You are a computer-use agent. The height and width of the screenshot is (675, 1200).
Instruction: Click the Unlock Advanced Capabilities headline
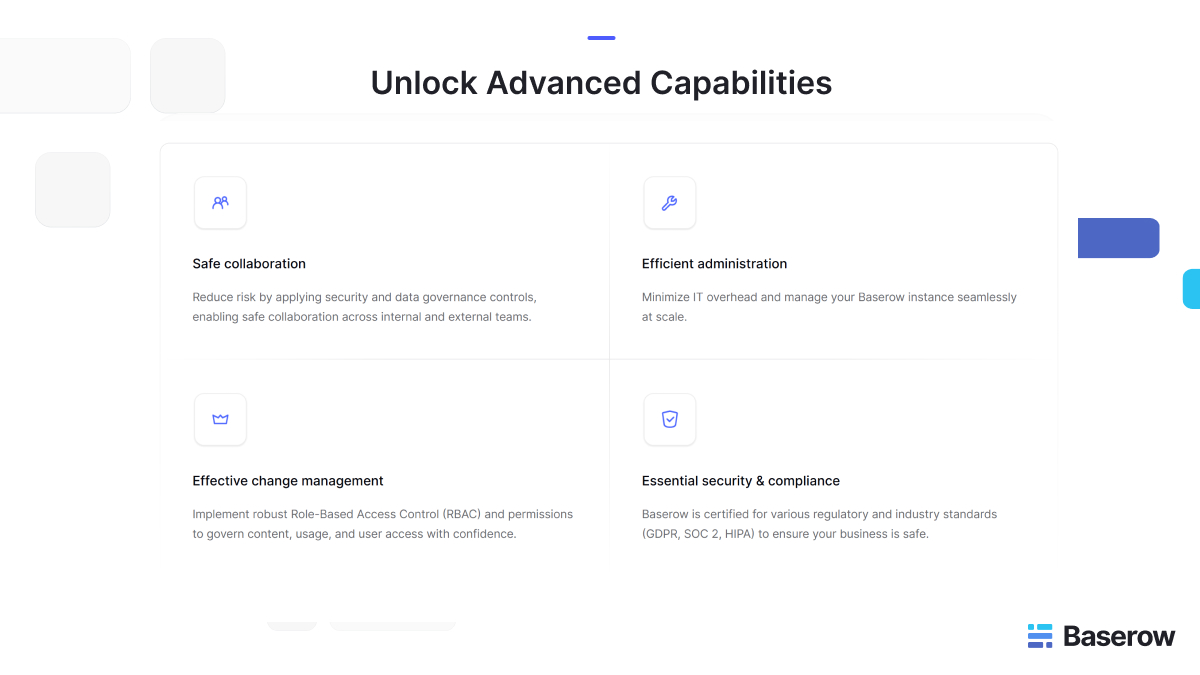[601, 83]
